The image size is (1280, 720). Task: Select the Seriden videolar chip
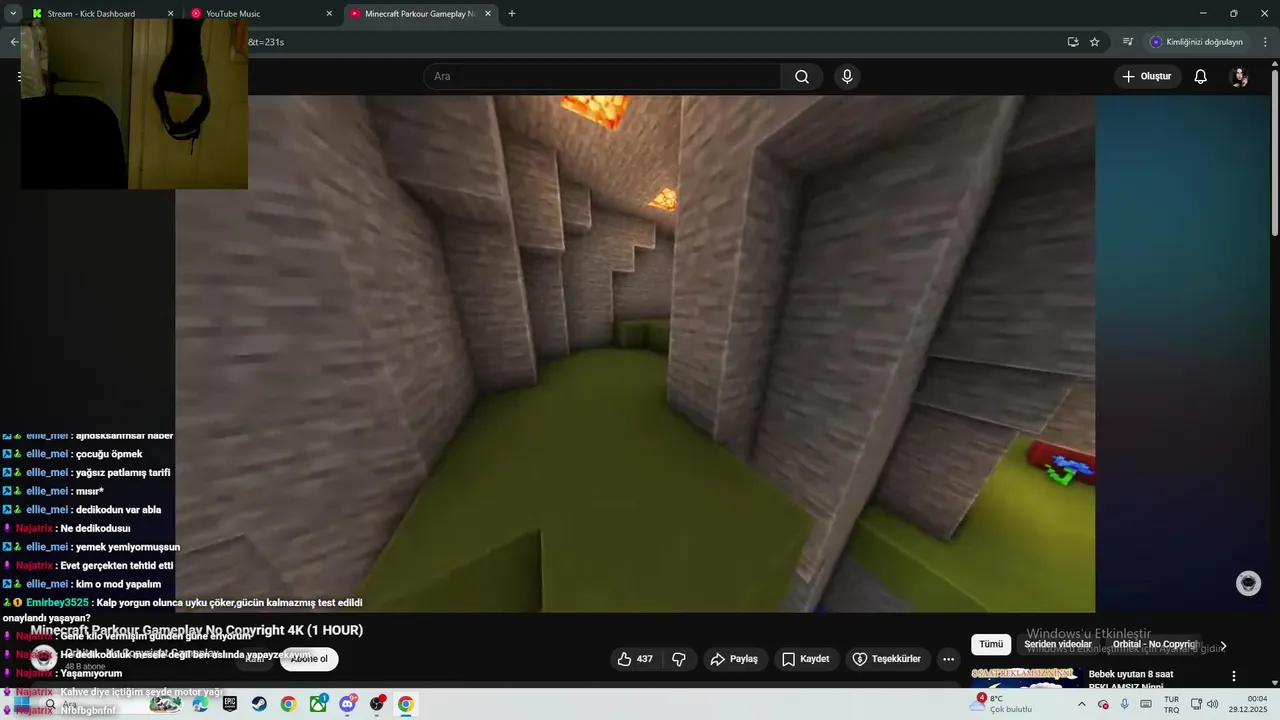point(1058,644)
